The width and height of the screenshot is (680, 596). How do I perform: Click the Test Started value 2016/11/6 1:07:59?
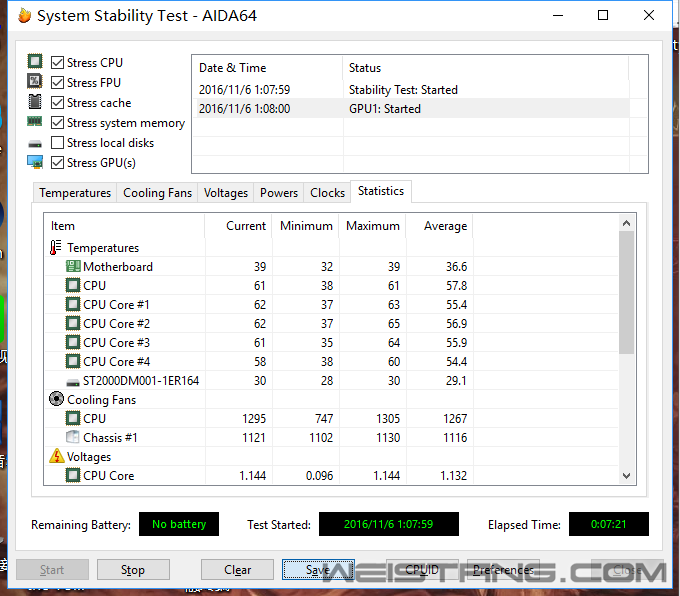(389, 524)
